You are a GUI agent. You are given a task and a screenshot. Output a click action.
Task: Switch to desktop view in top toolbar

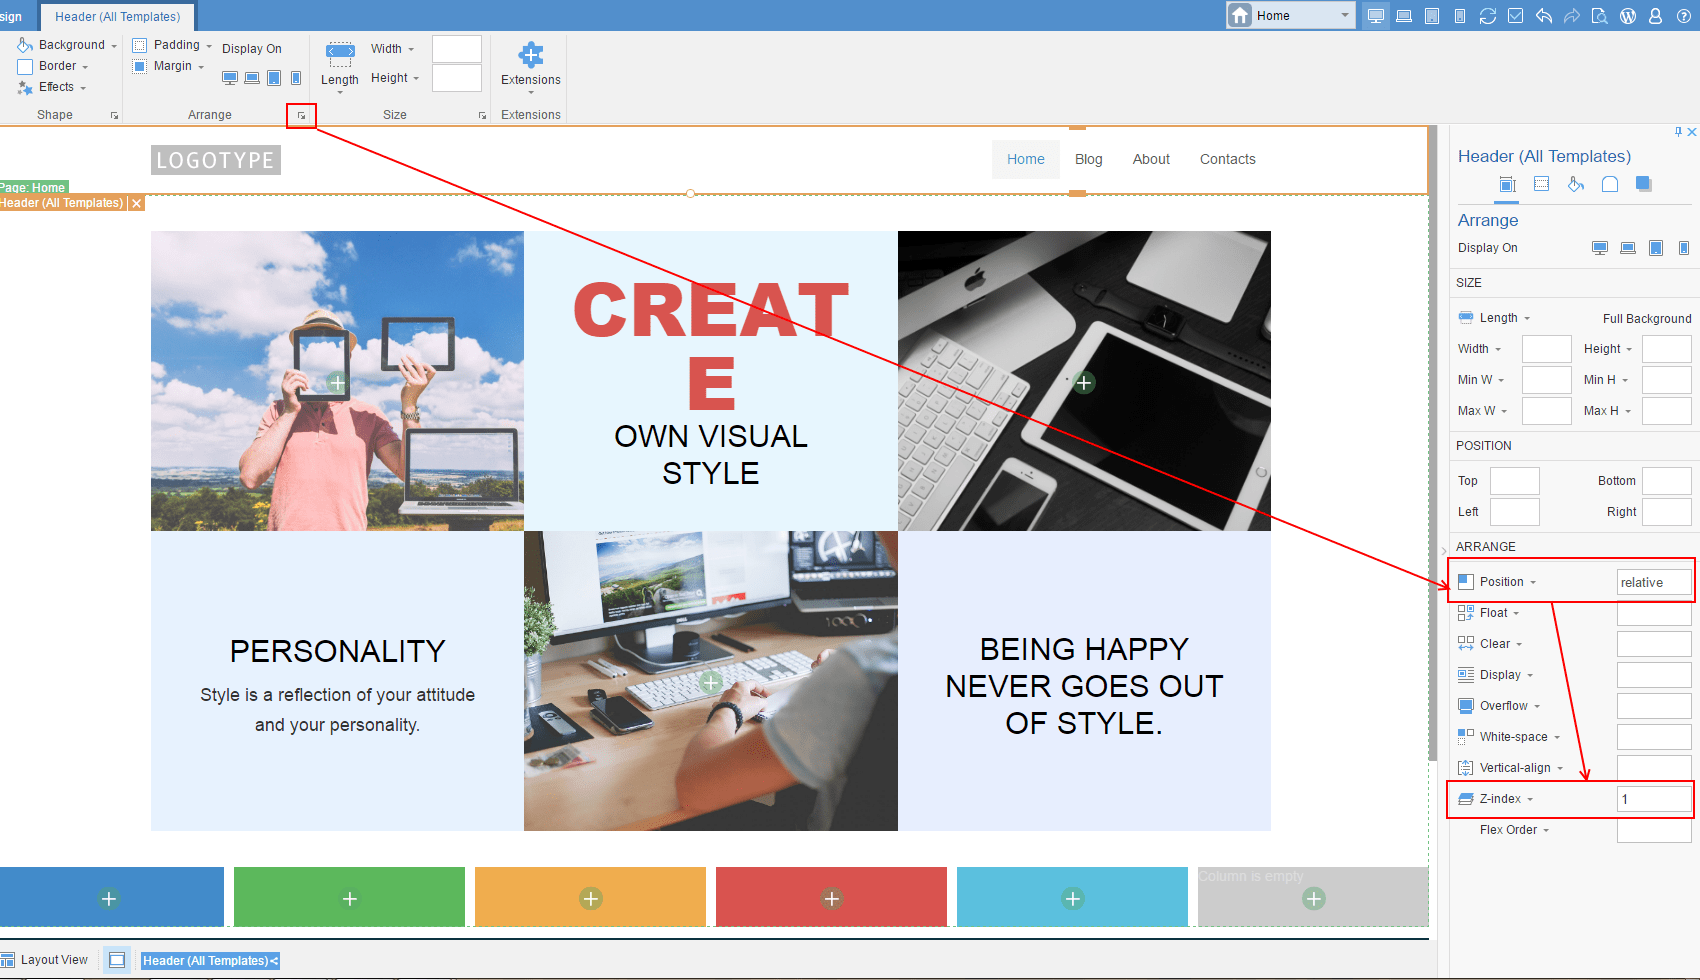point(1377,16)
